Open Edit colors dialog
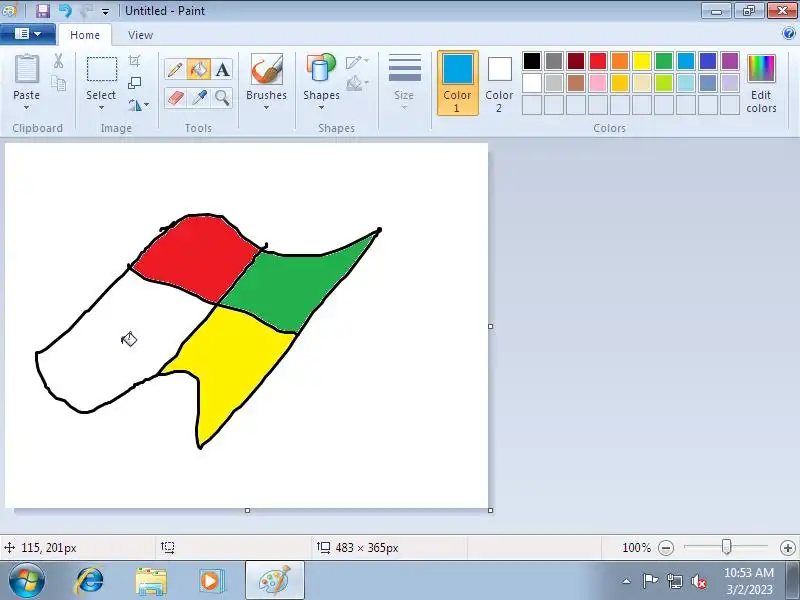The image size is (800, 600). [x=761, y=84]
